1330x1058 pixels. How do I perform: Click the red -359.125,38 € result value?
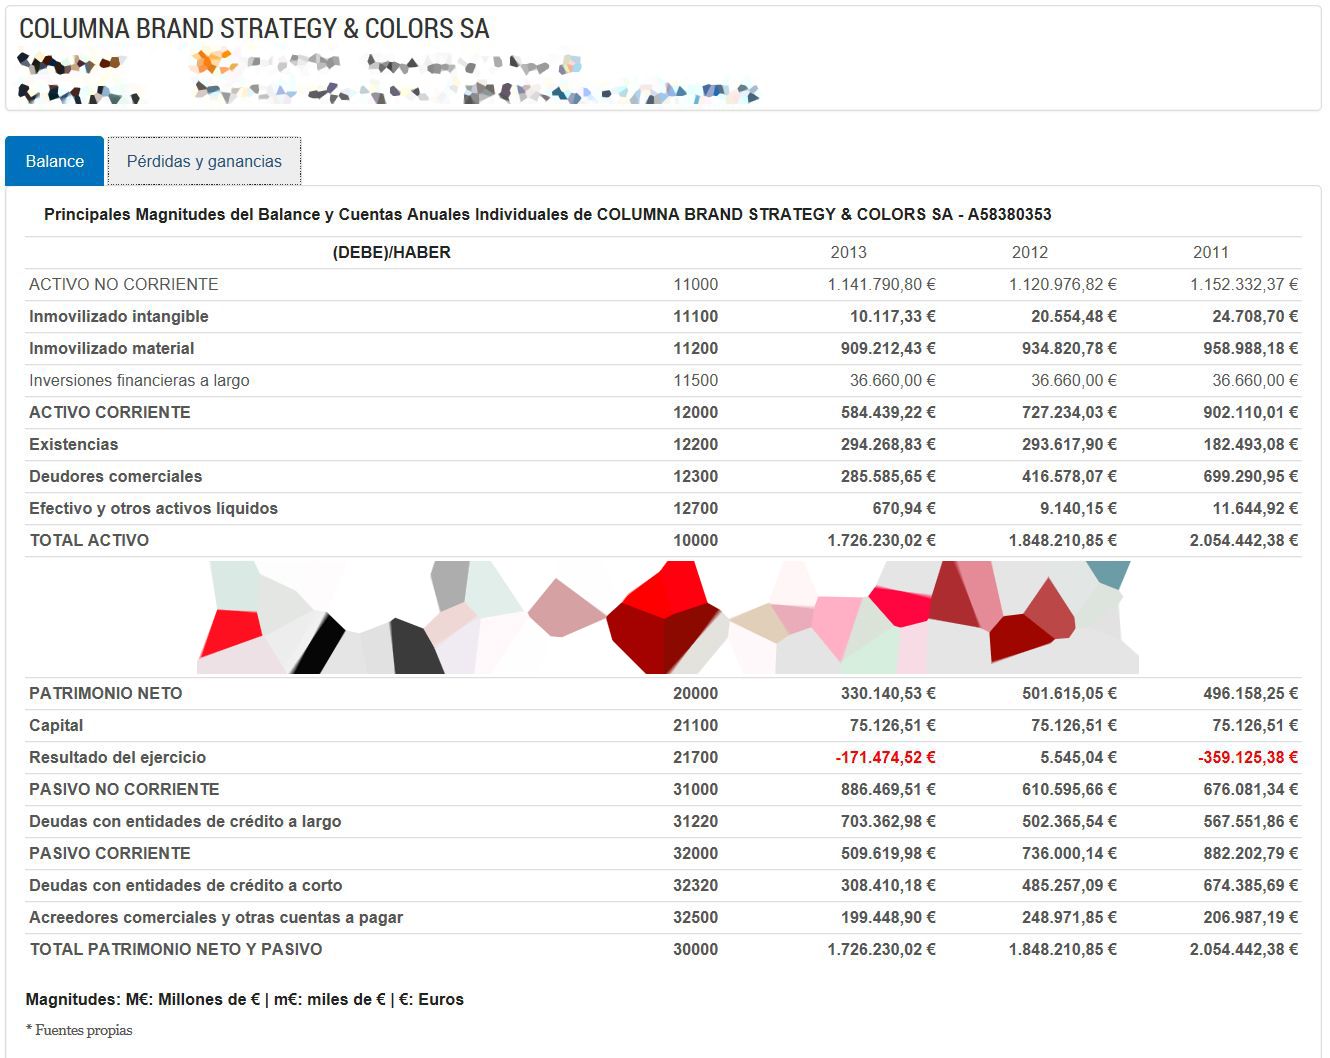pos(1248,757)
